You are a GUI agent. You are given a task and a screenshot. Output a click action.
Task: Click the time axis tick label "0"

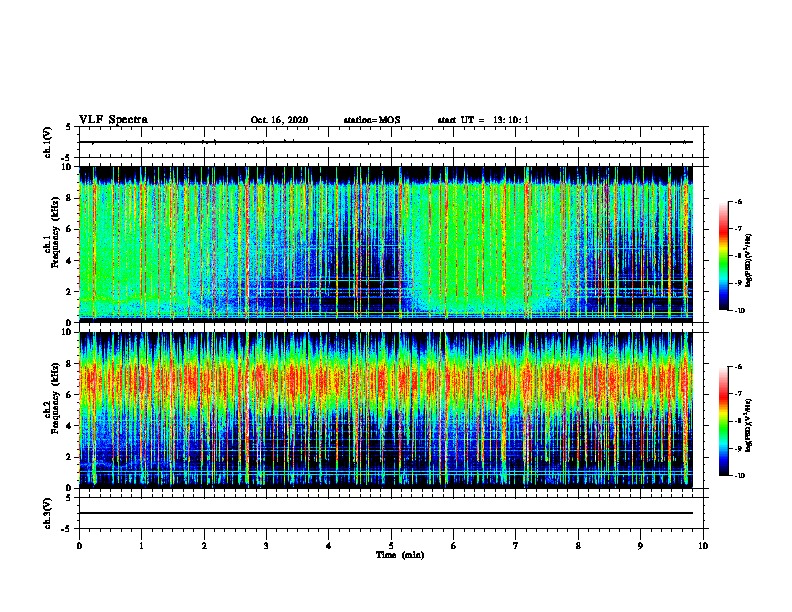point(79,546)
